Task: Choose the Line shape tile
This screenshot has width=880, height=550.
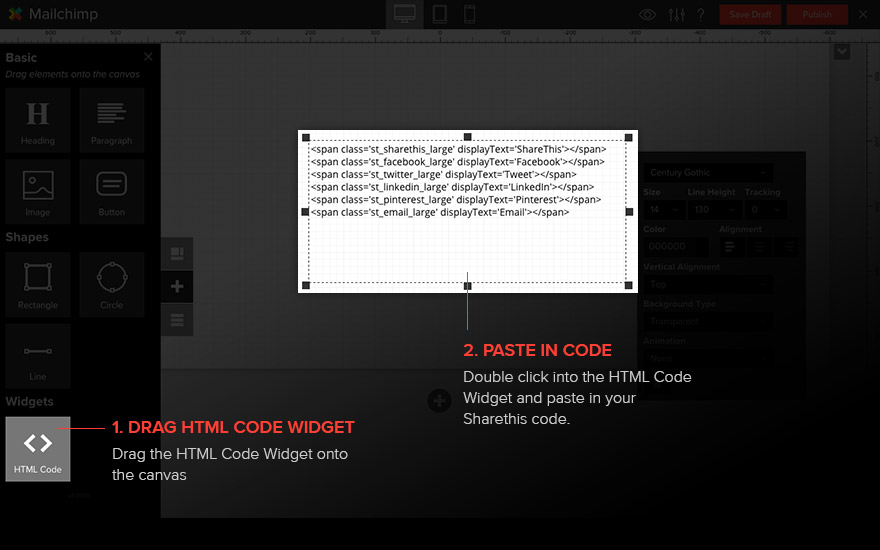Action: click(x=38, y=356)
